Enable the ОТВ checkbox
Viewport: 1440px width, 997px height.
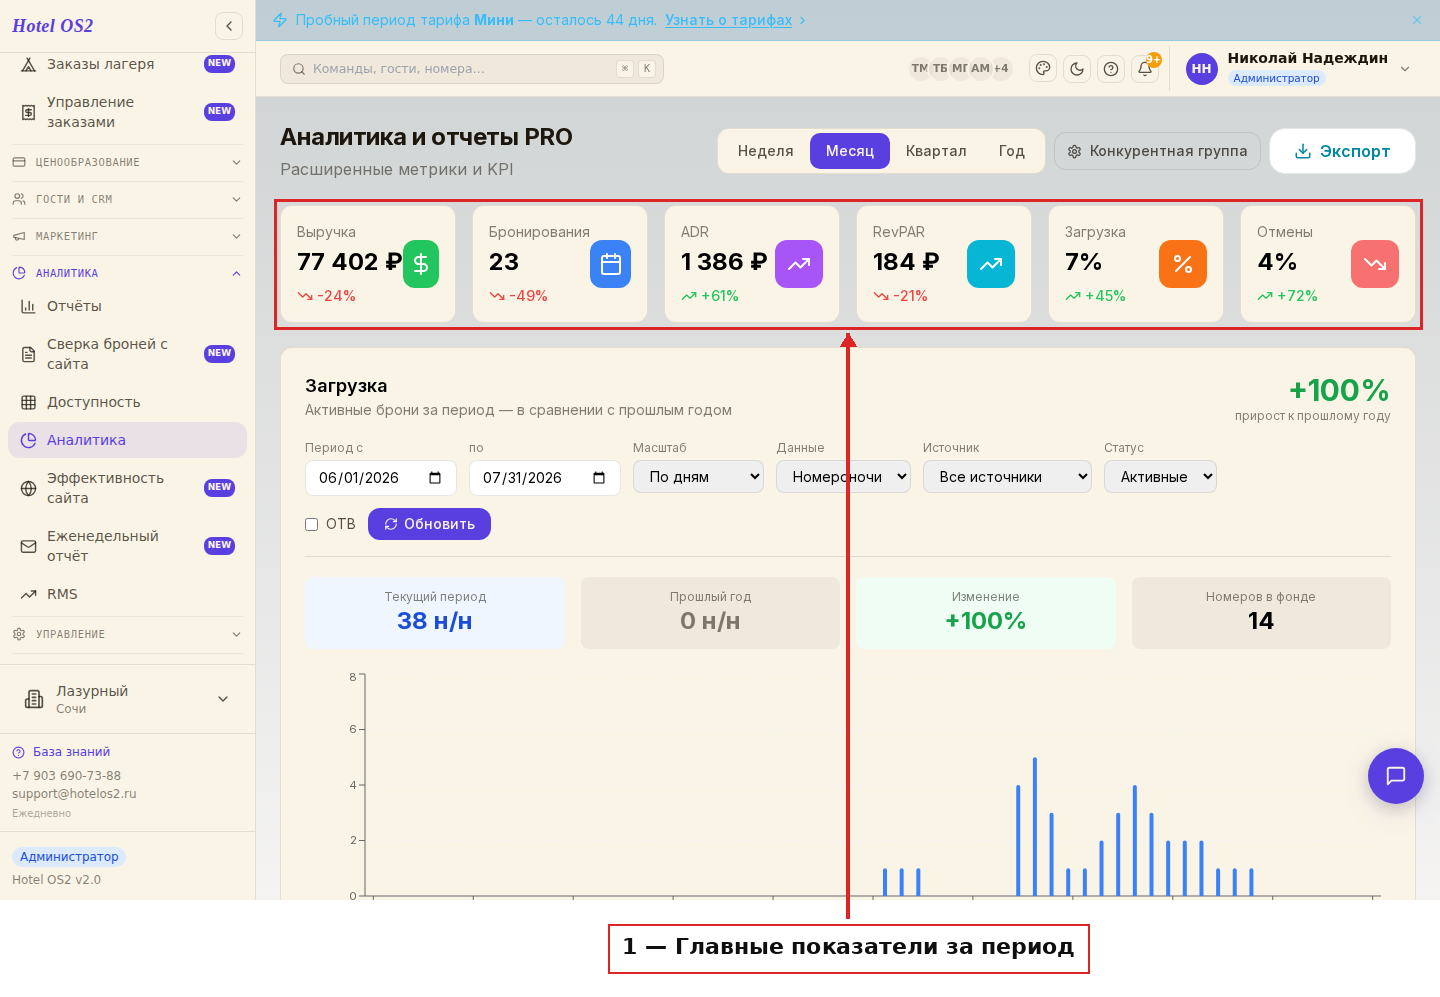coord(312,524)
